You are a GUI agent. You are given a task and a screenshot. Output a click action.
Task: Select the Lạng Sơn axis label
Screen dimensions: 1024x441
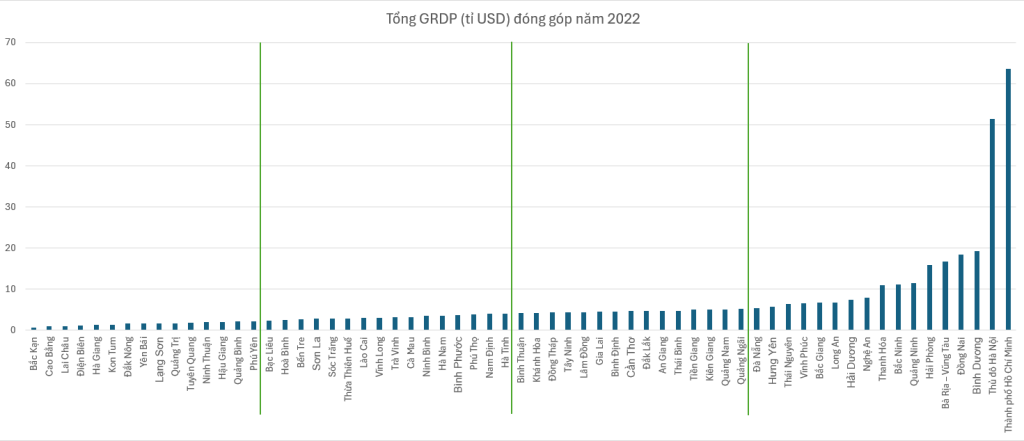tap(160, 357)
